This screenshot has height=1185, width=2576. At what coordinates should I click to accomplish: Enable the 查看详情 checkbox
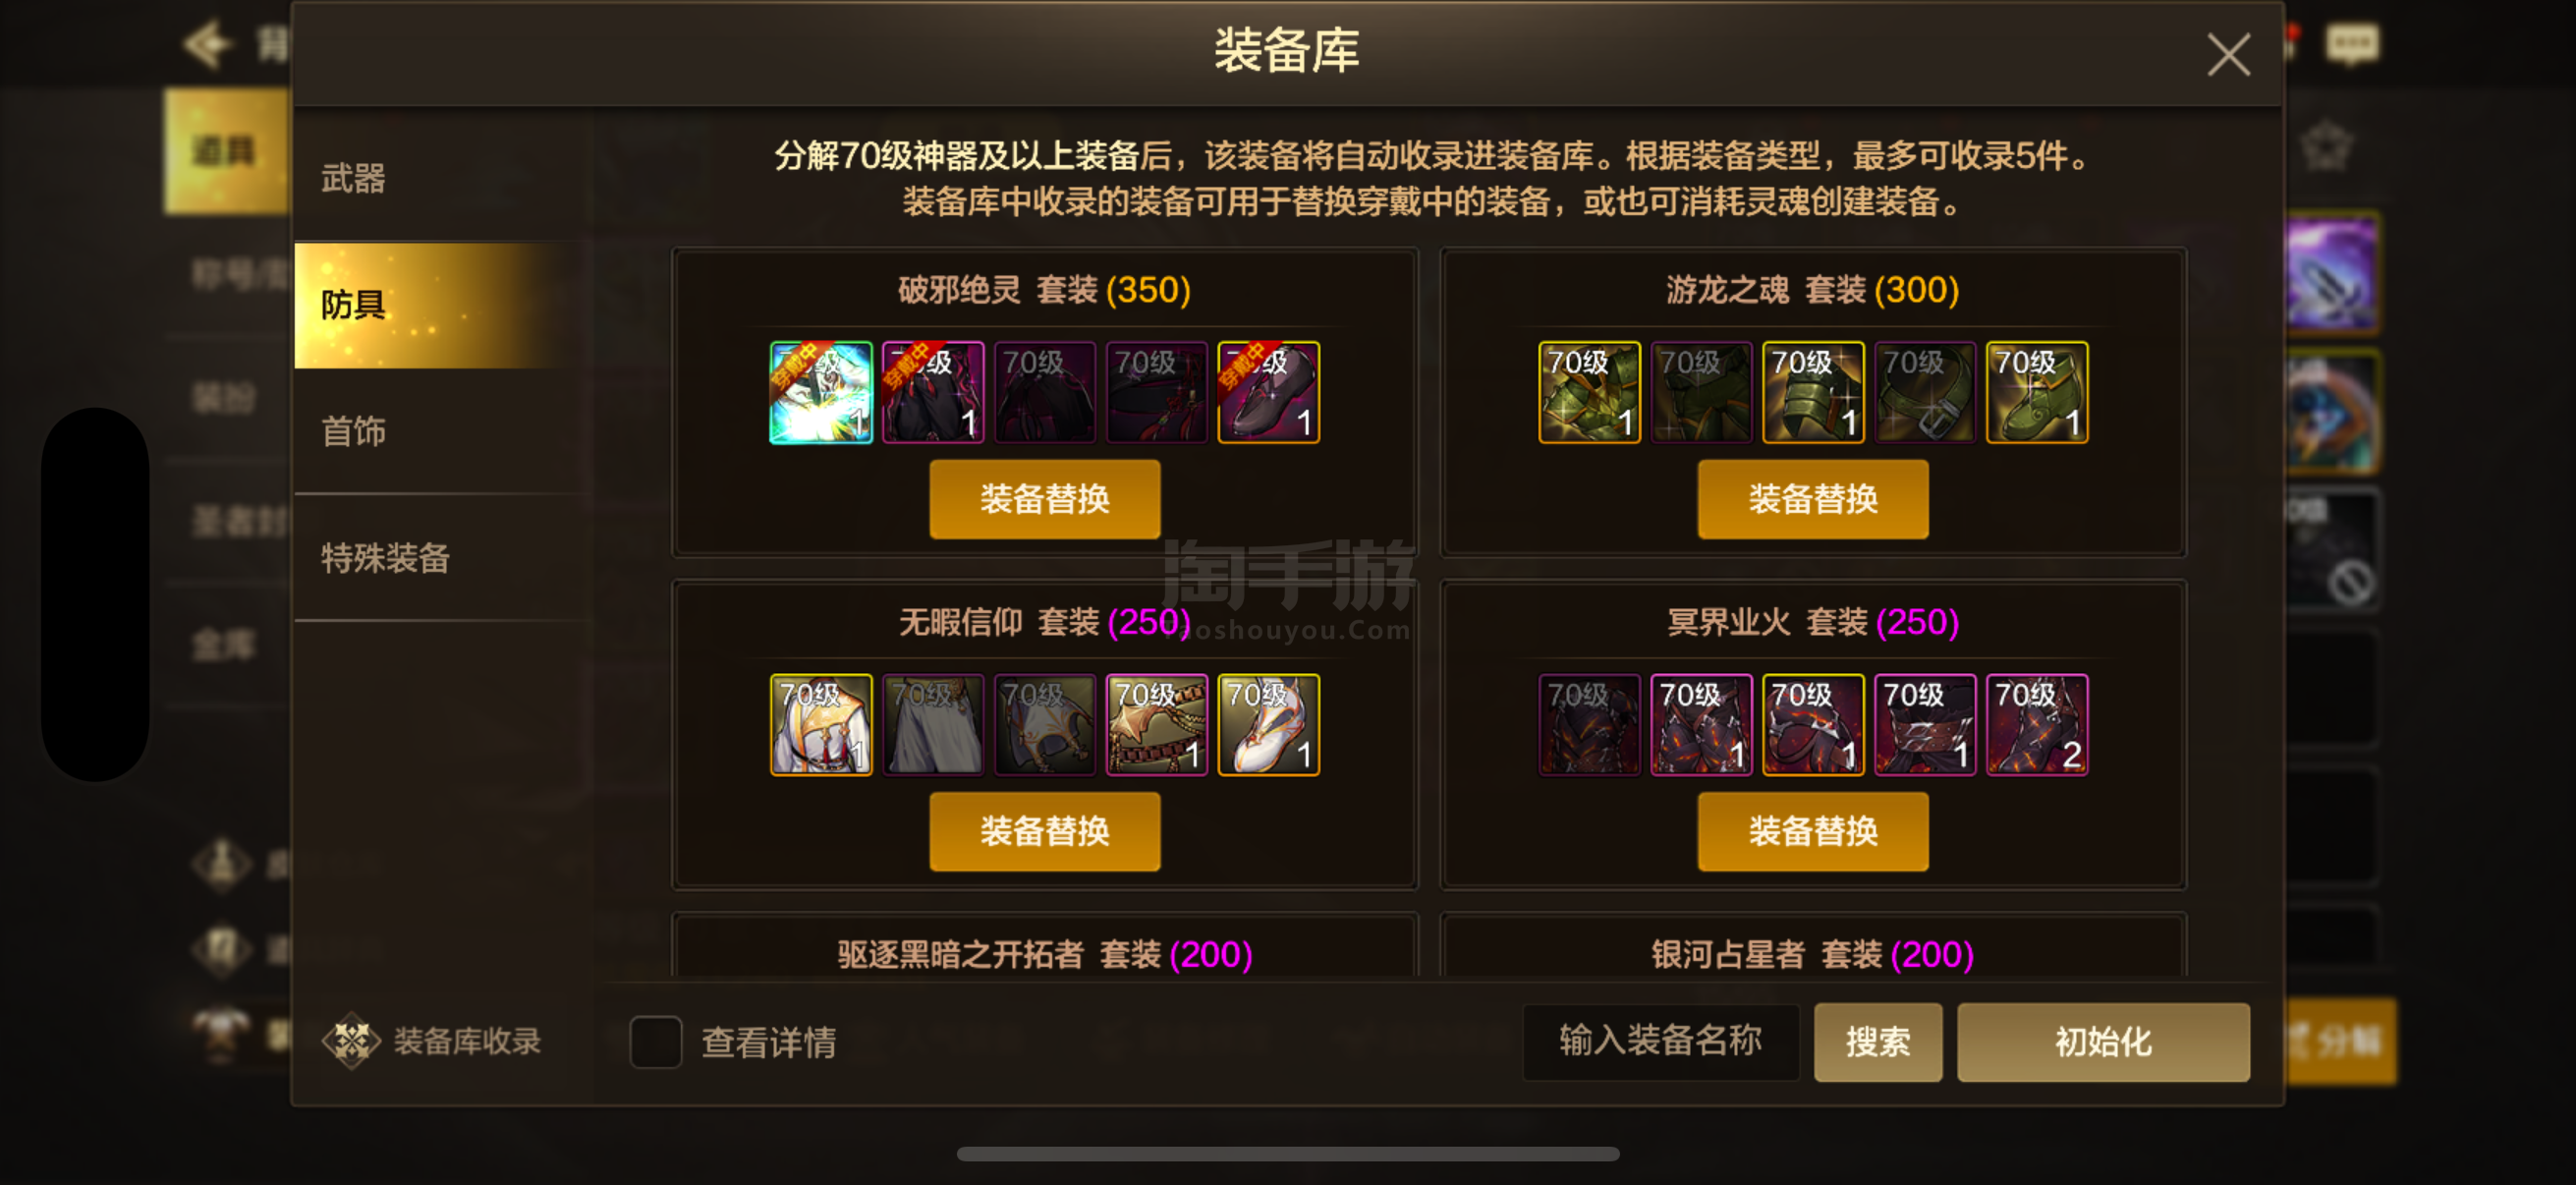pos(655,1041)
